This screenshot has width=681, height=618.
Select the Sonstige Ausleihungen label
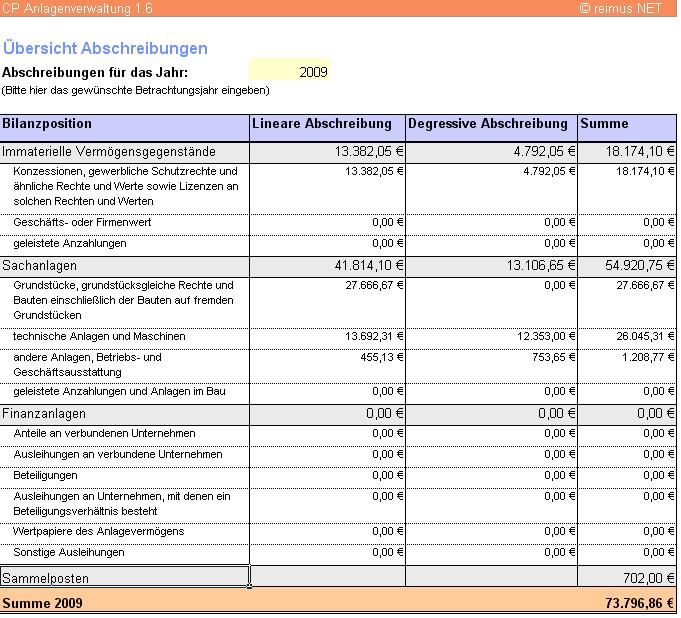[69, 552]
